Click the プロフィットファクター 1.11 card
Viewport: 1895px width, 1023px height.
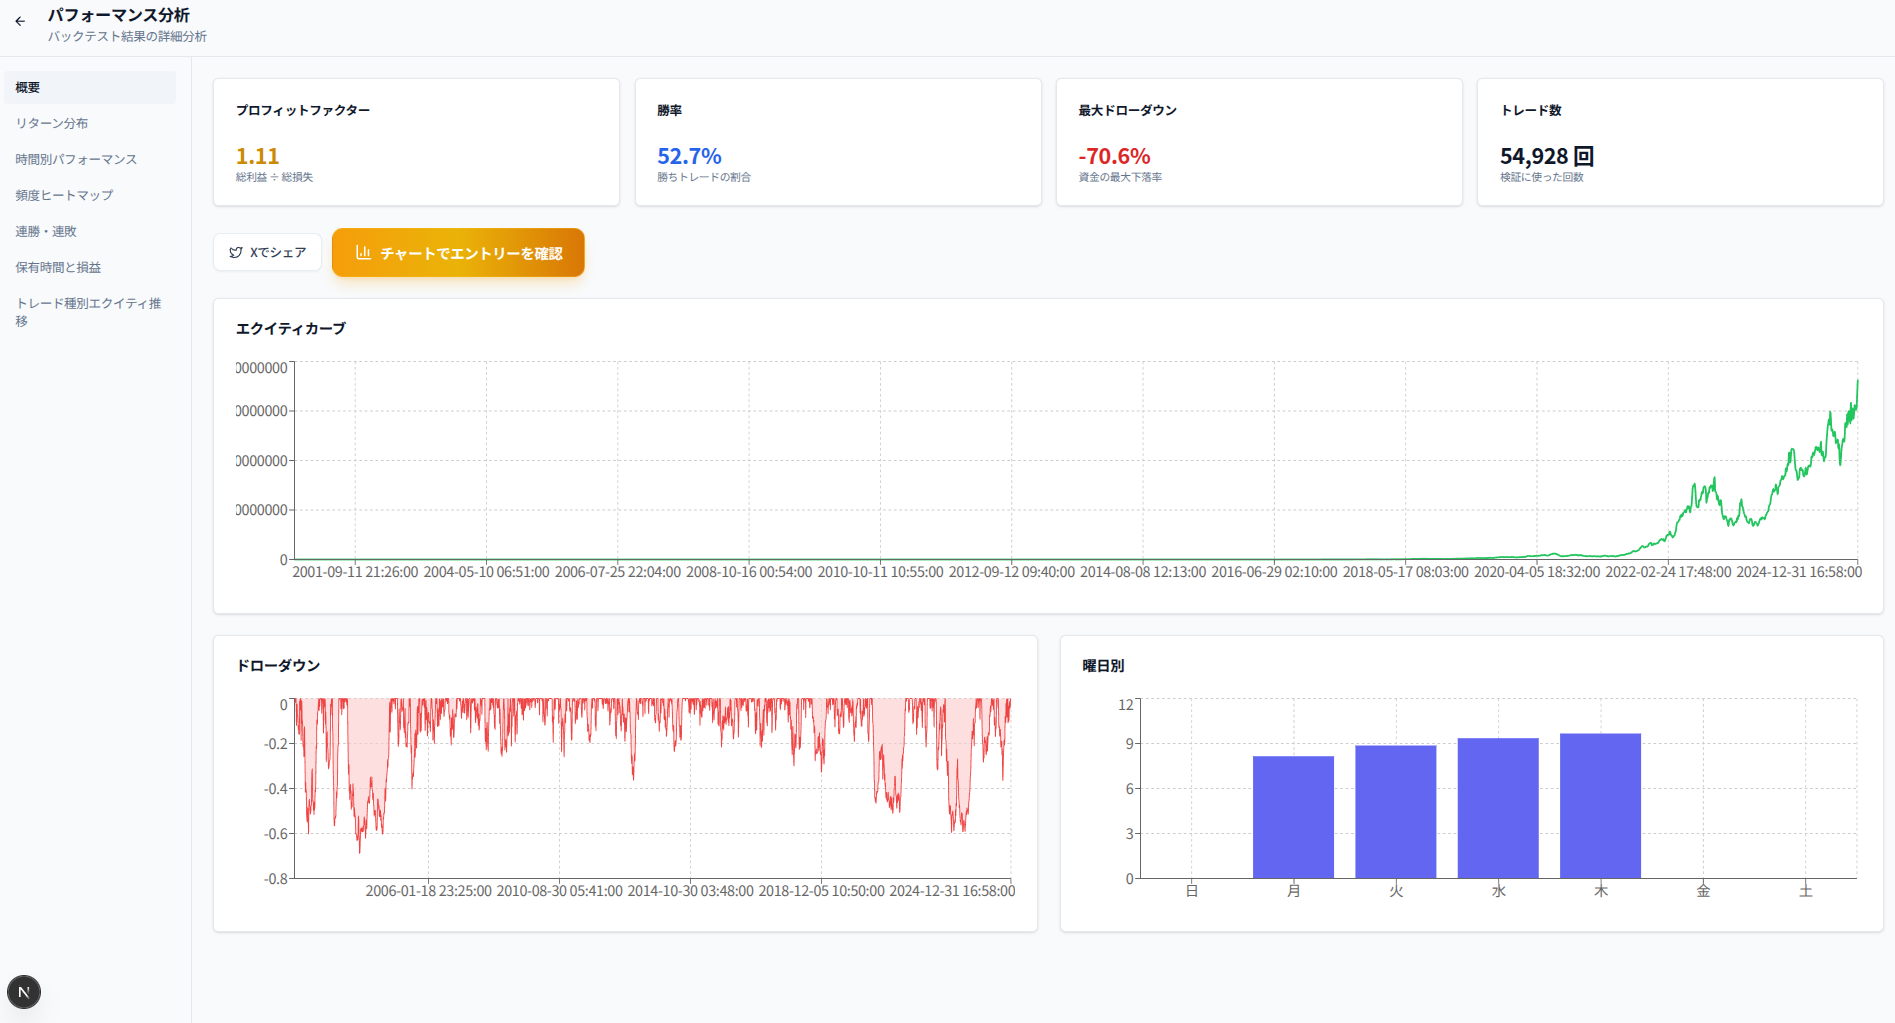tap(416, 142)
